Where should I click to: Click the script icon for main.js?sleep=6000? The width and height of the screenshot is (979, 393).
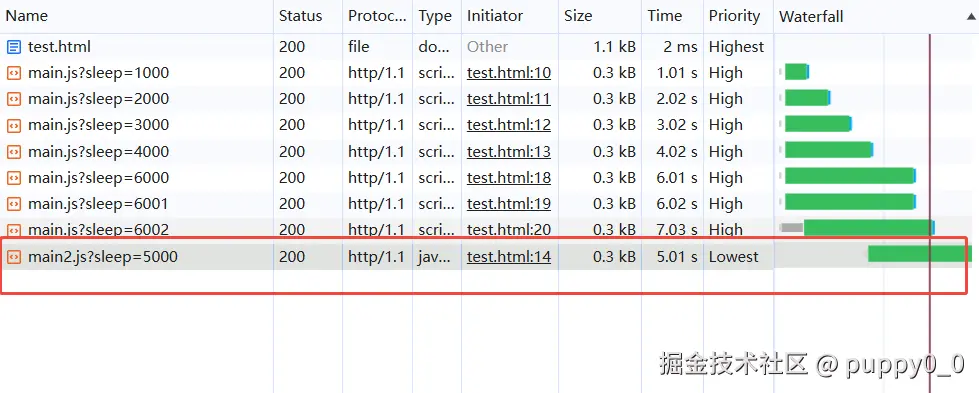pyautogui.click(x=14, y=178)
